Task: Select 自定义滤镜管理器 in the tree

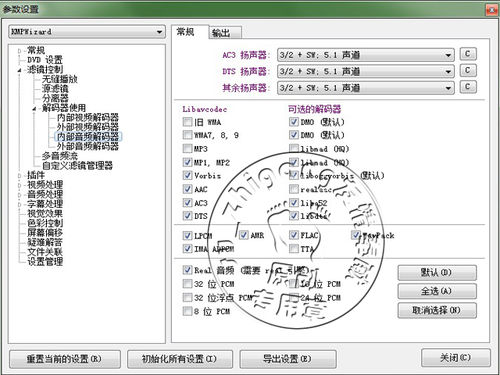Action: click(77, 166)
